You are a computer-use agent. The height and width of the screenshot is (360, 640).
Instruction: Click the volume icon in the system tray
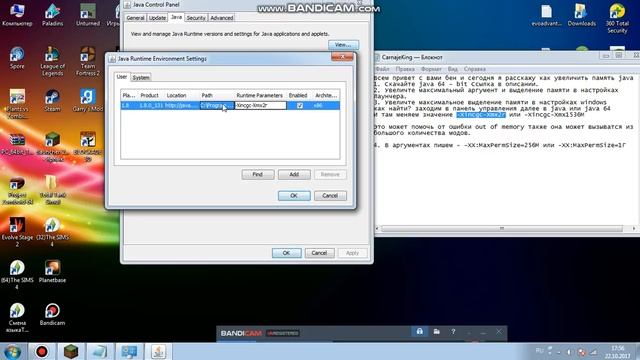pos(569,351)
